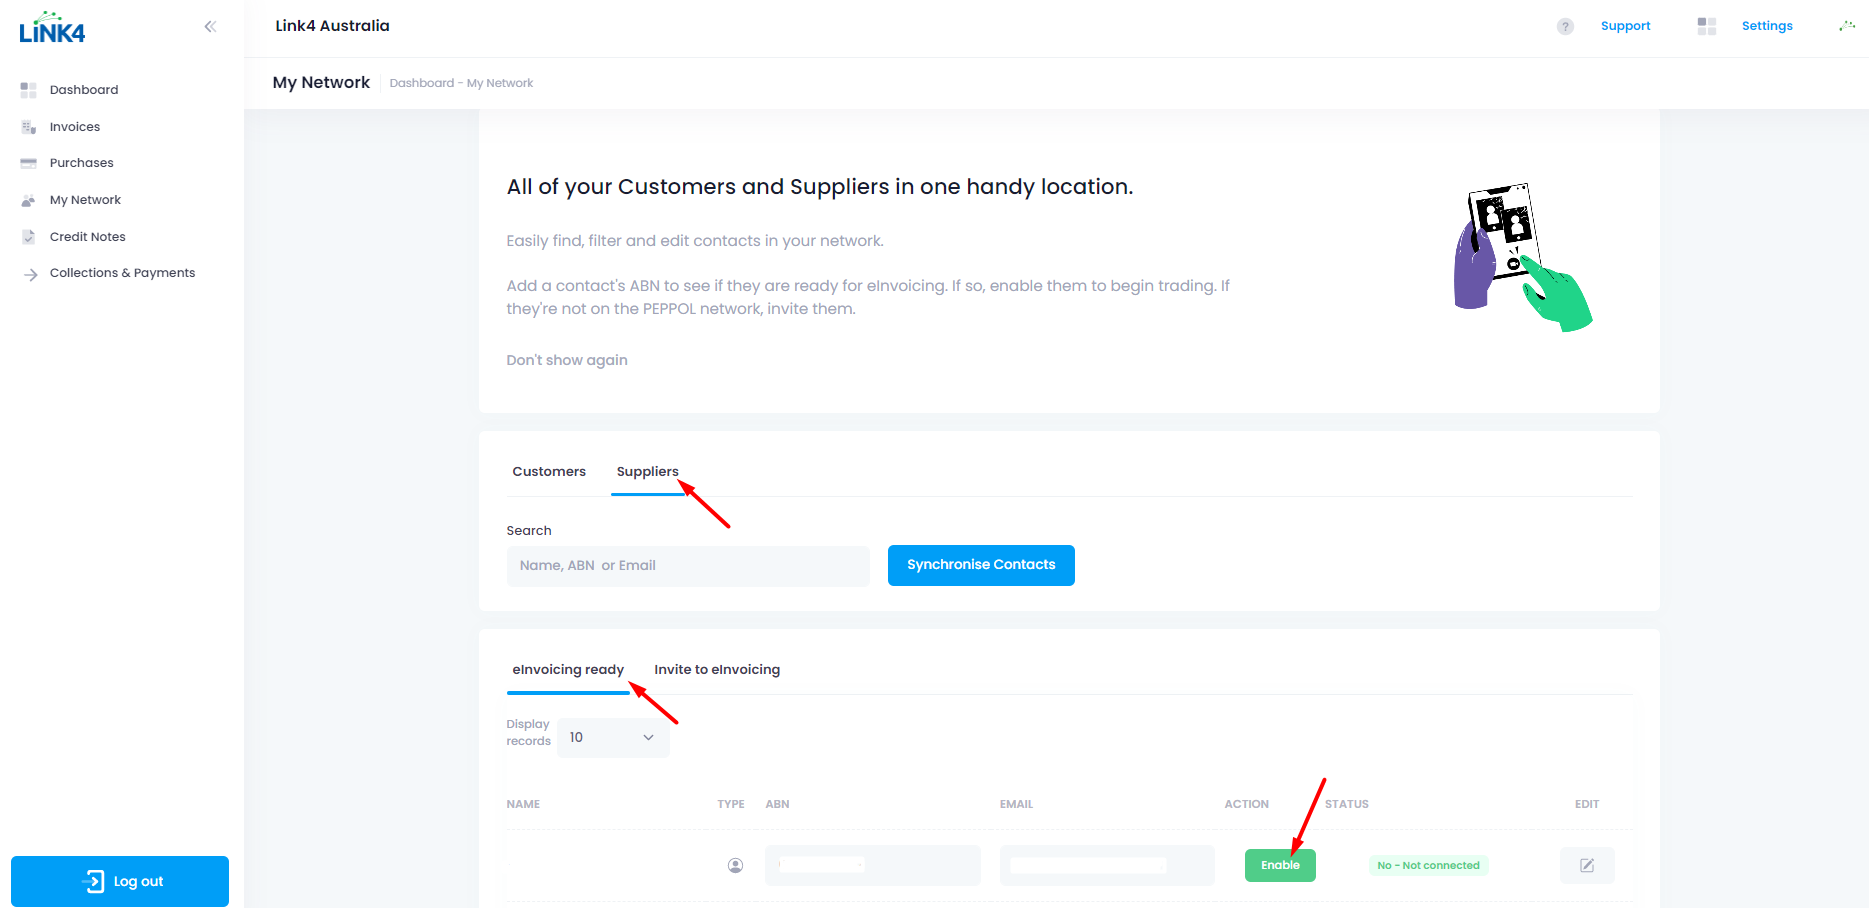Click the person type icon in the table row
Viewport: 1869px width, 908px height.
pyautogui.click(x=735, y=866)
